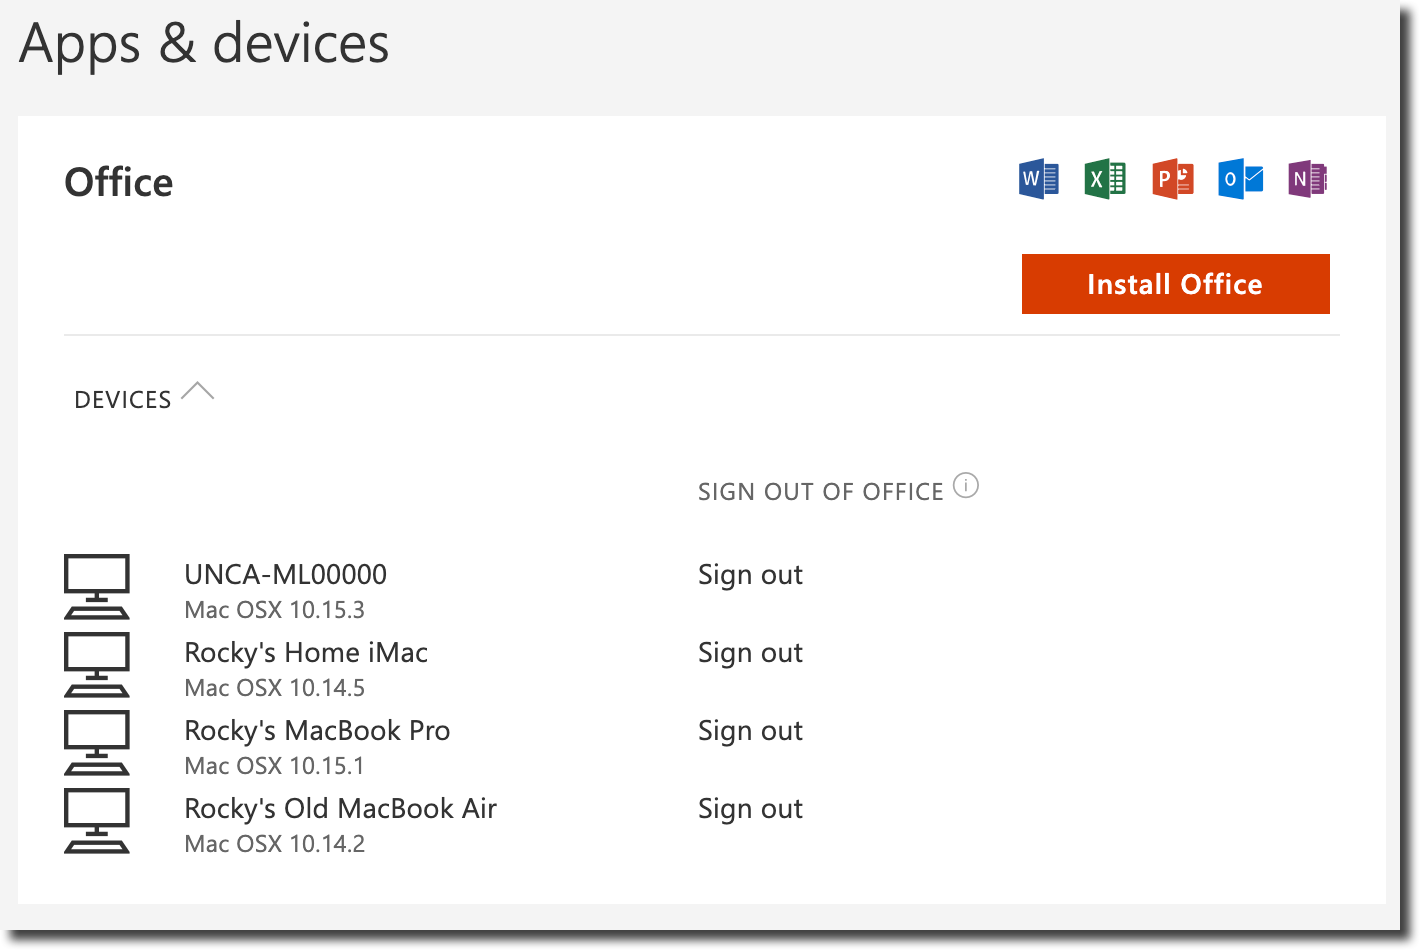Click the Word app icon

1039,179
